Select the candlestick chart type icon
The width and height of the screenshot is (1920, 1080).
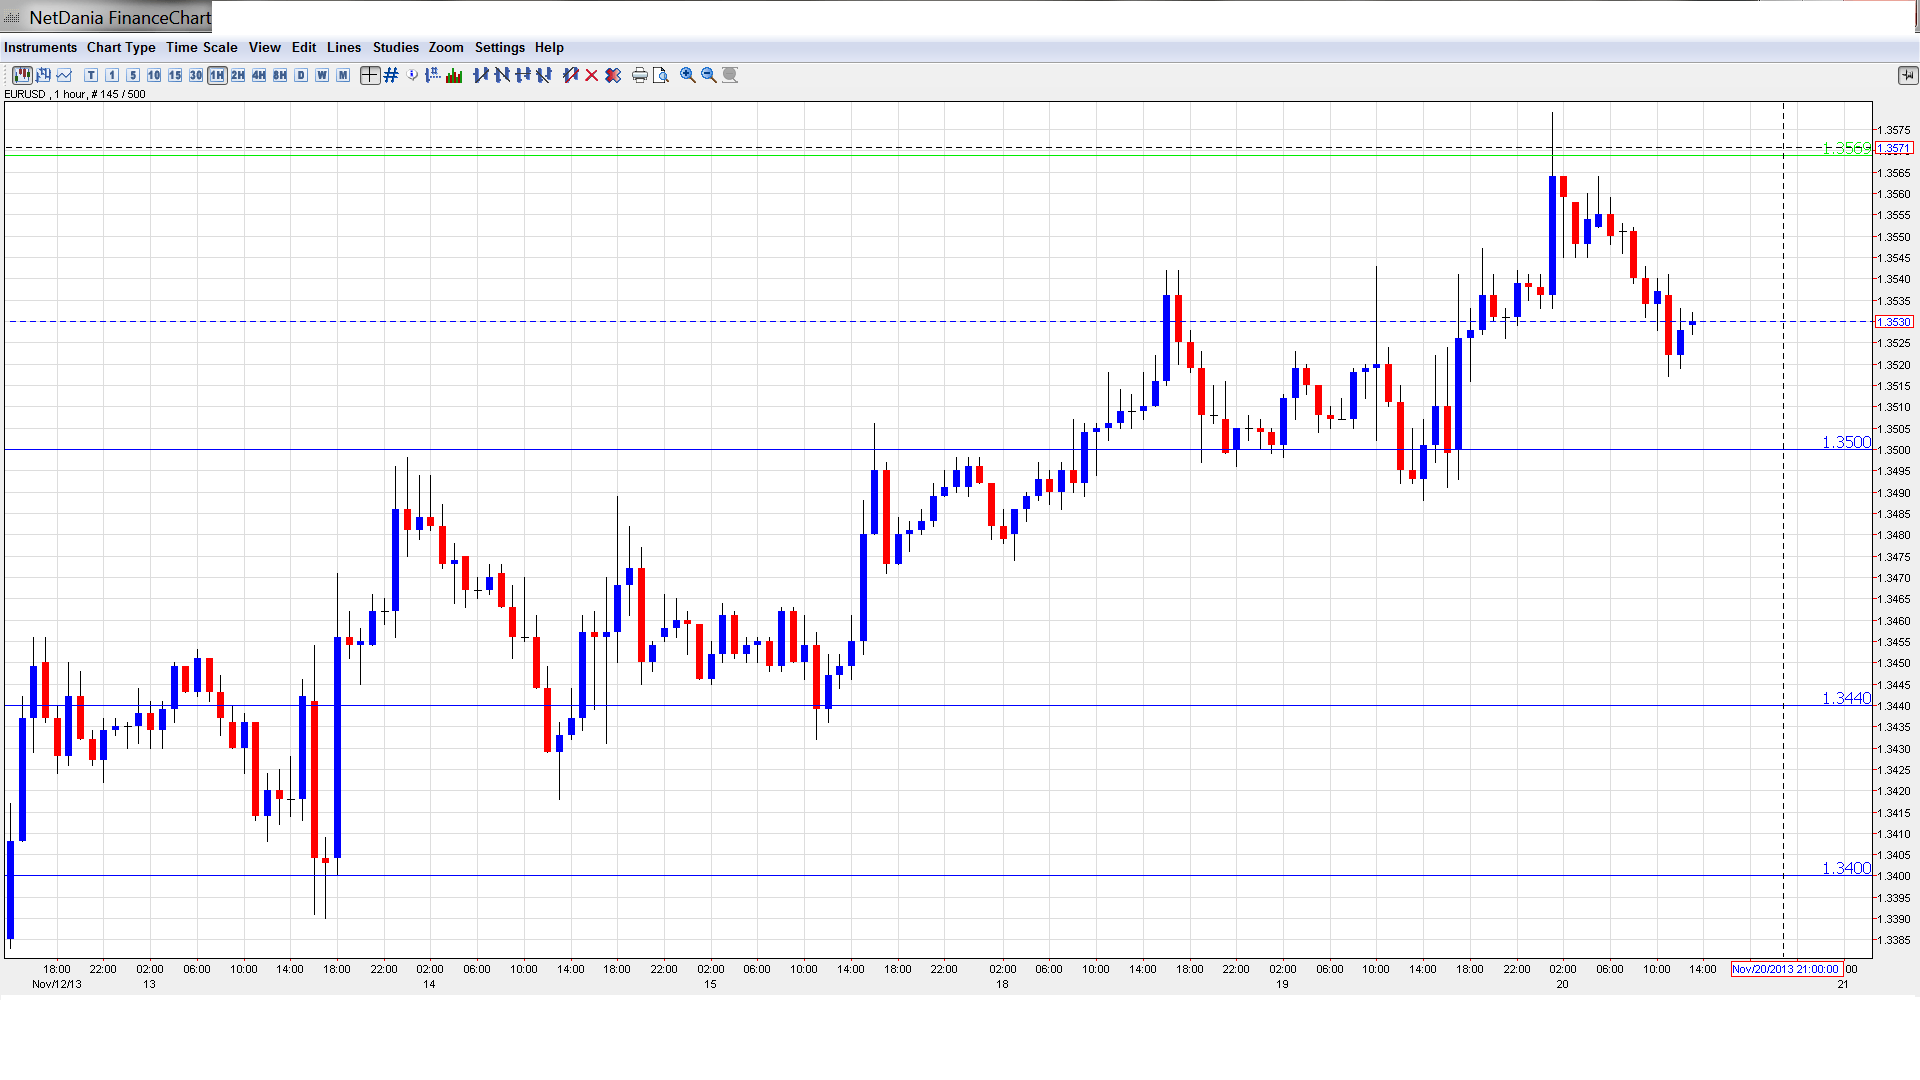coord(21,75)
